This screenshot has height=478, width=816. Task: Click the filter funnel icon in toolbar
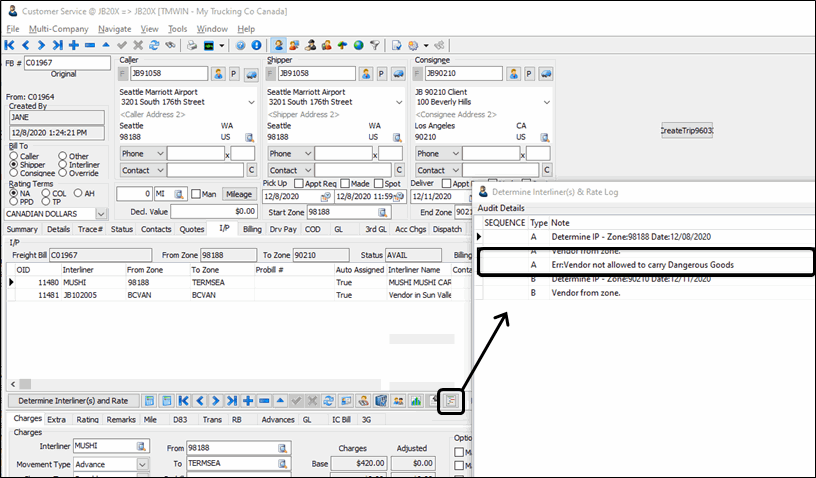tap(374, 45)
